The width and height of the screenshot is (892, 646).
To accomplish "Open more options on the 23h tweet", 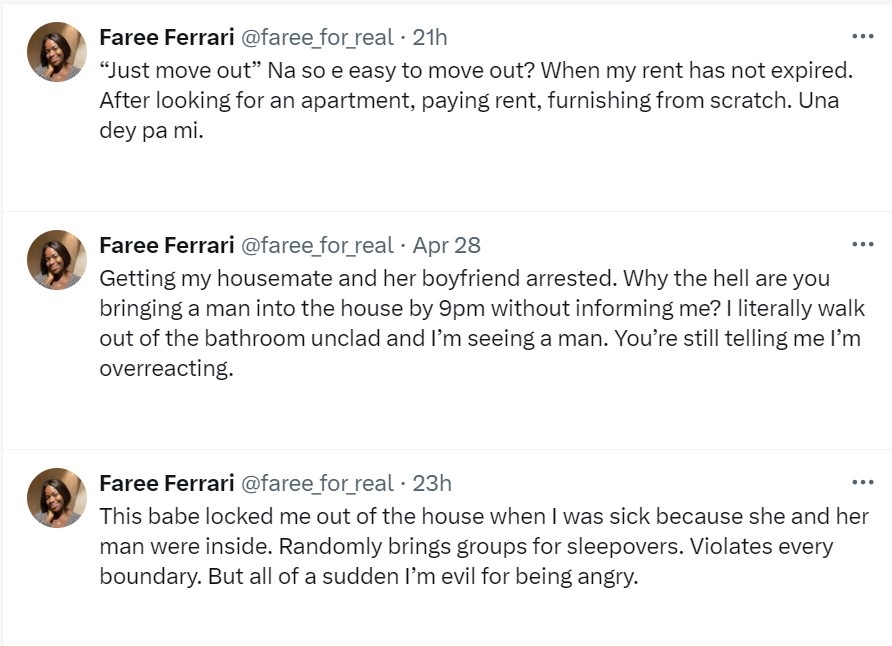I will pyautogui.click(x=862, y=482).
